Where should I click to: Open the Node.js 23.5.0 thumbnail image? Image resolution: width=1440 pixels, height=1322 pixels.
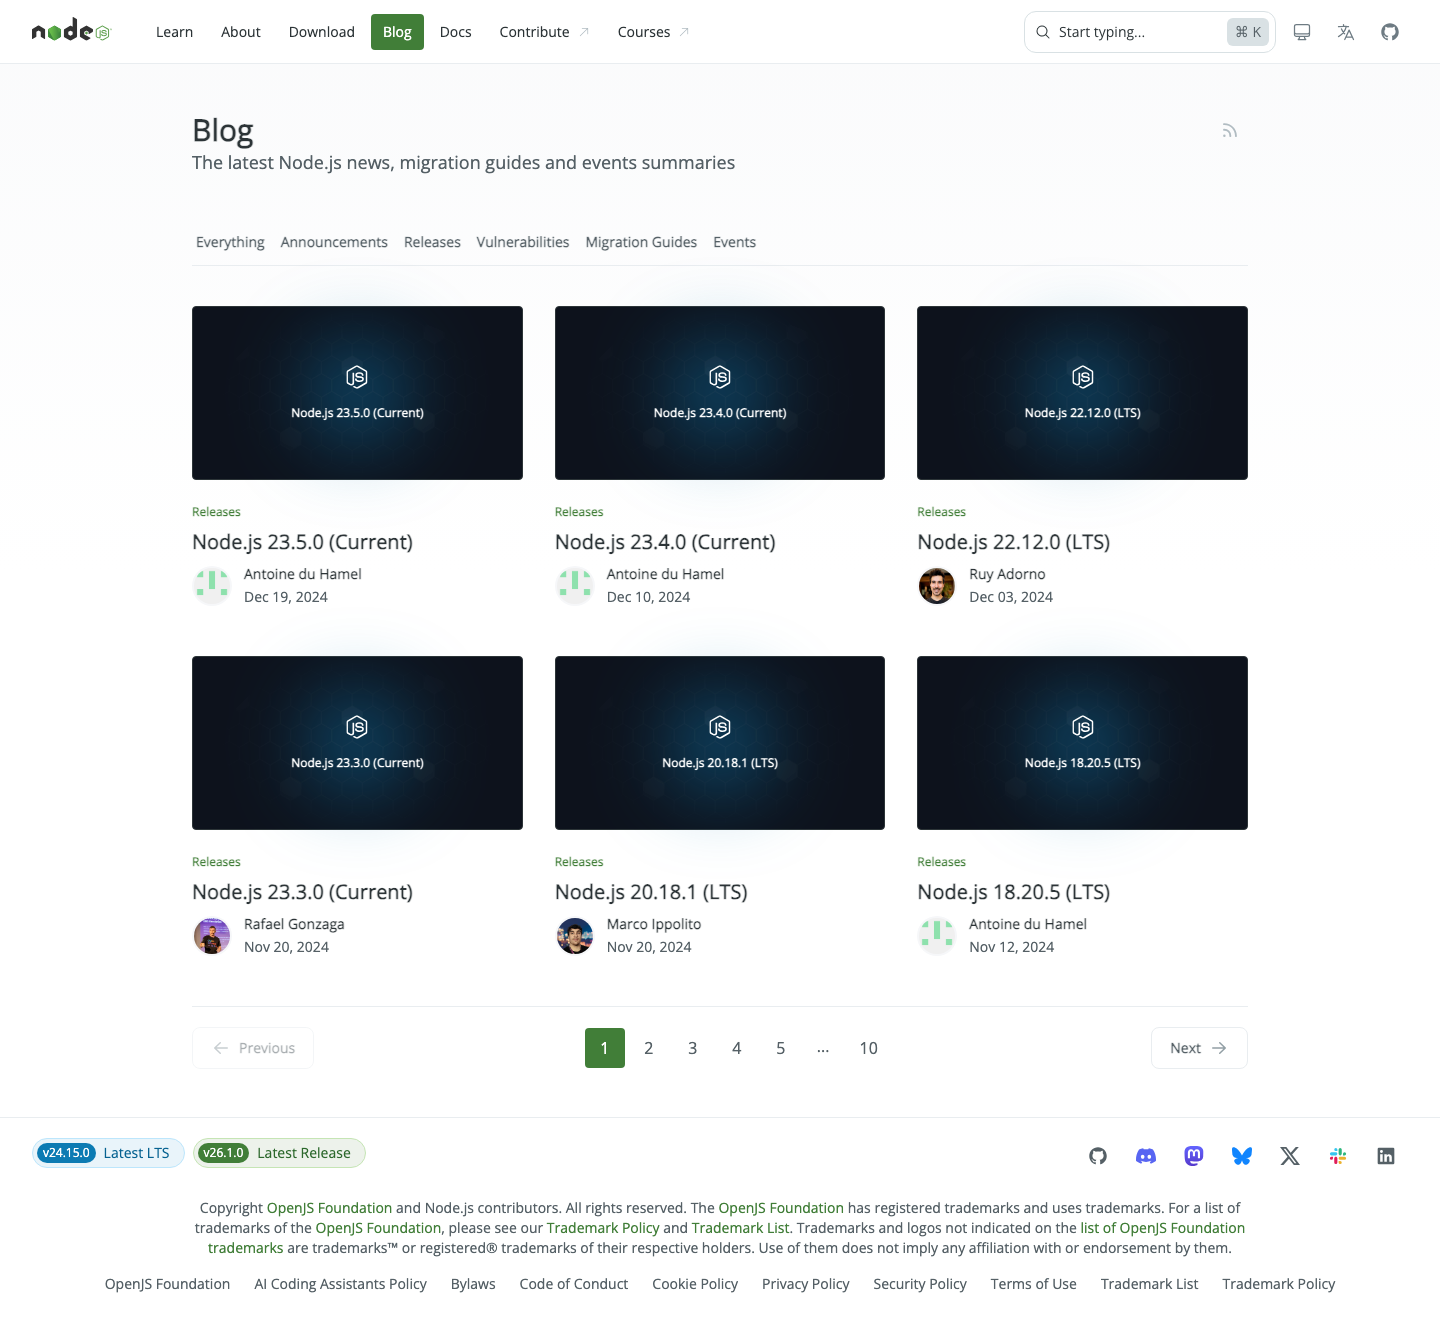click(x=357, y=393)
